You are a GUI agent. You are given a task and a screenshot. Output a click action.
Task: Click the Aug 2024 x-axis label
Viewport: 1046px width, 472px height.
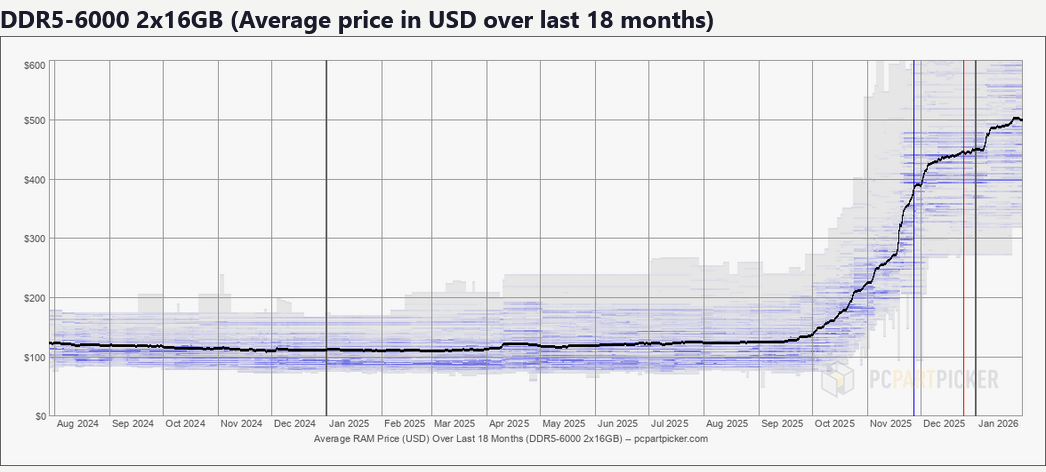pos(77,425)
